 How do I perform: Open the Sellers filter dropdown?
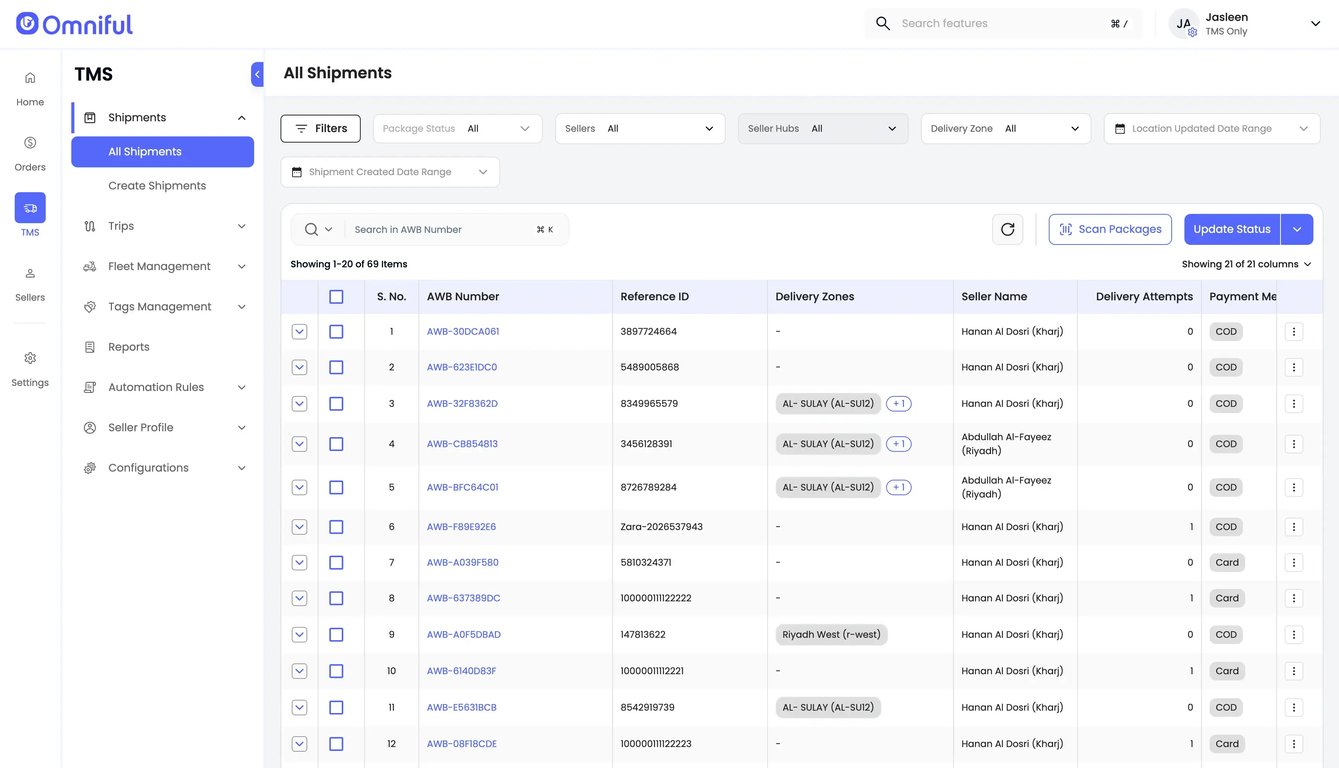(x=640, y=129)
